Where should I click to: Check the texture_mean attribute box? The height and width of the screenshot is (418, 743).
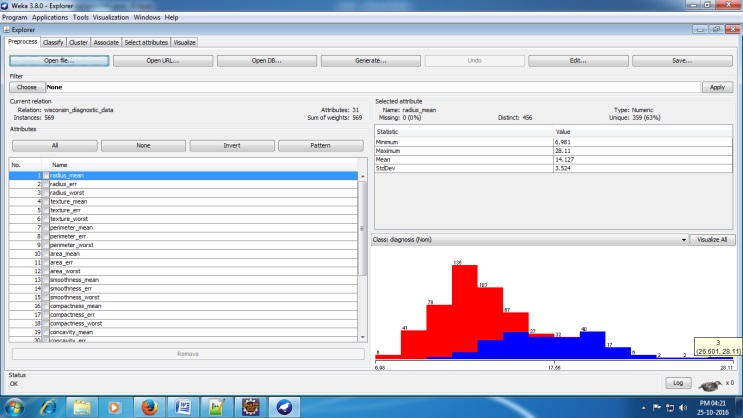click(x=45, y=202)
